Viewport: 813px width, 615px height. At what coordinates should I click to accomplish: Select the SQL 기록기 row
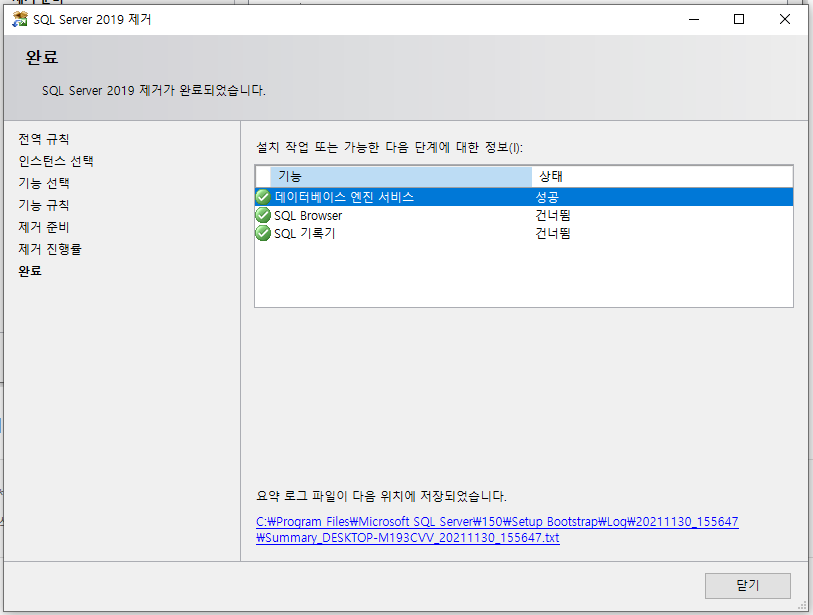(x=524, y=233)
